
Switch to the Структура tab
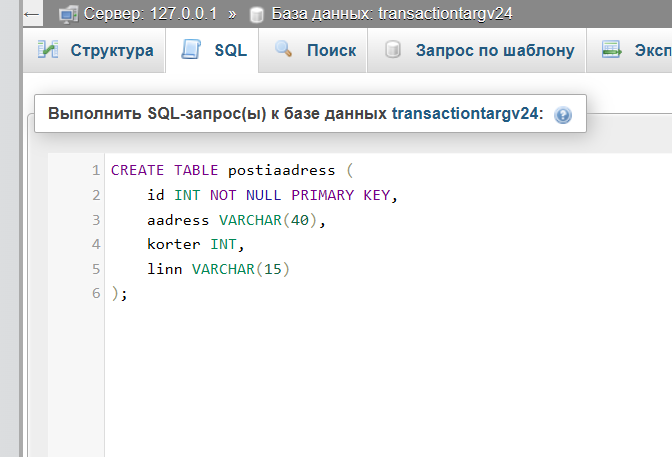(x=94, y=50)
